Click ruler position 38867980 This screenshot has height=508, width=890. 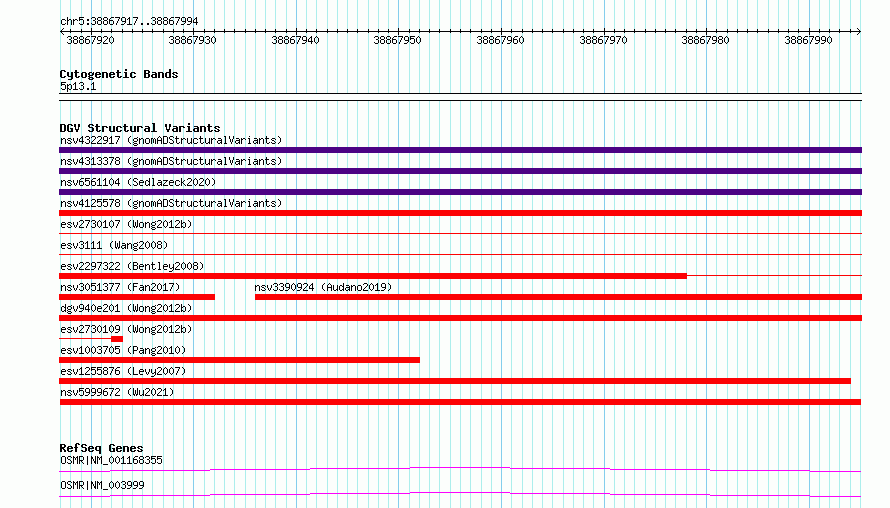705,40
